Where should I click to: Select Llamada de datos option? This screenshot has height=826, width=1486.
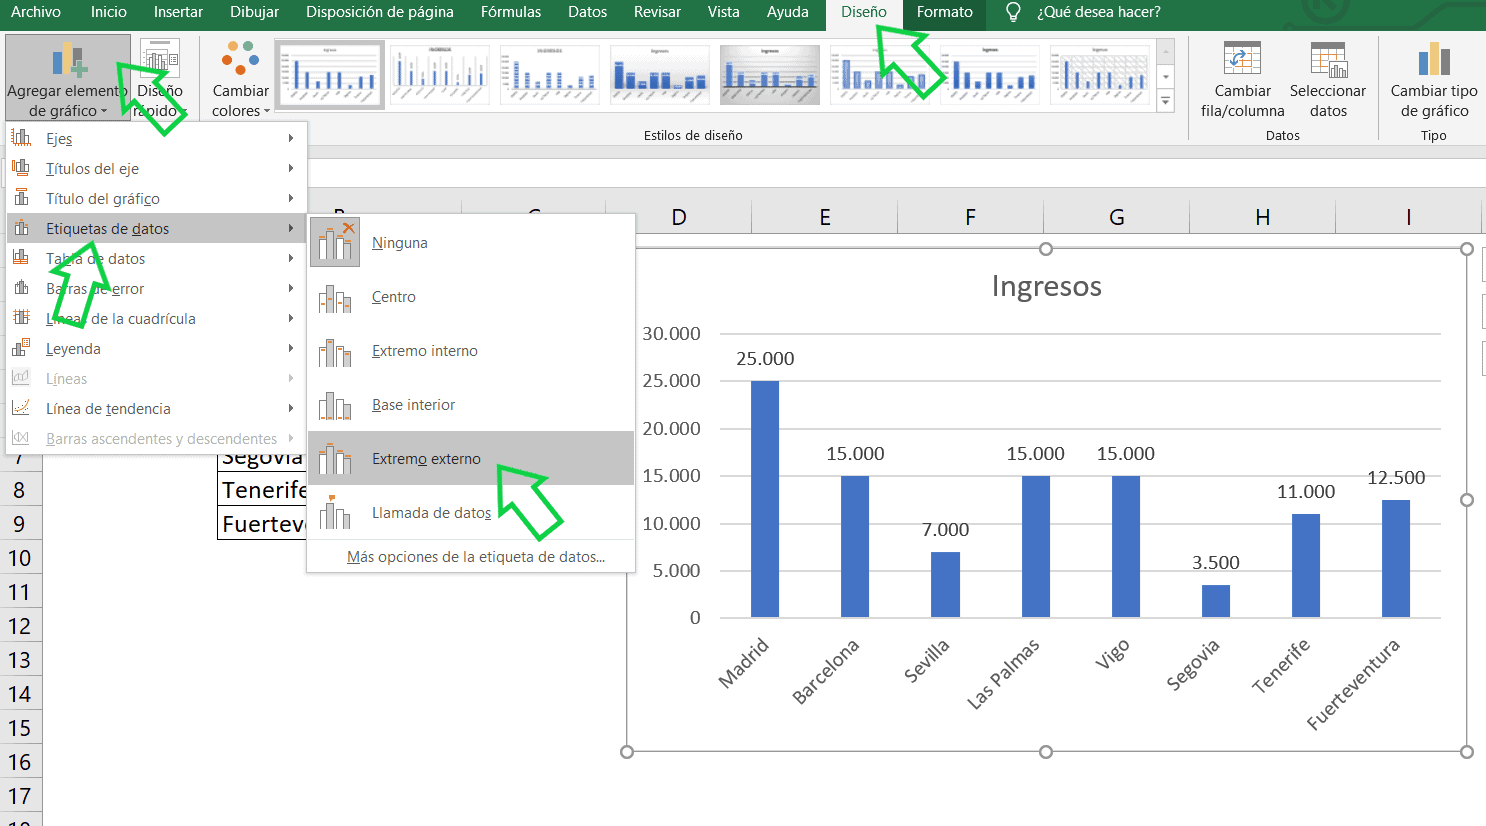pyautogui.click(x=471, y=513)
